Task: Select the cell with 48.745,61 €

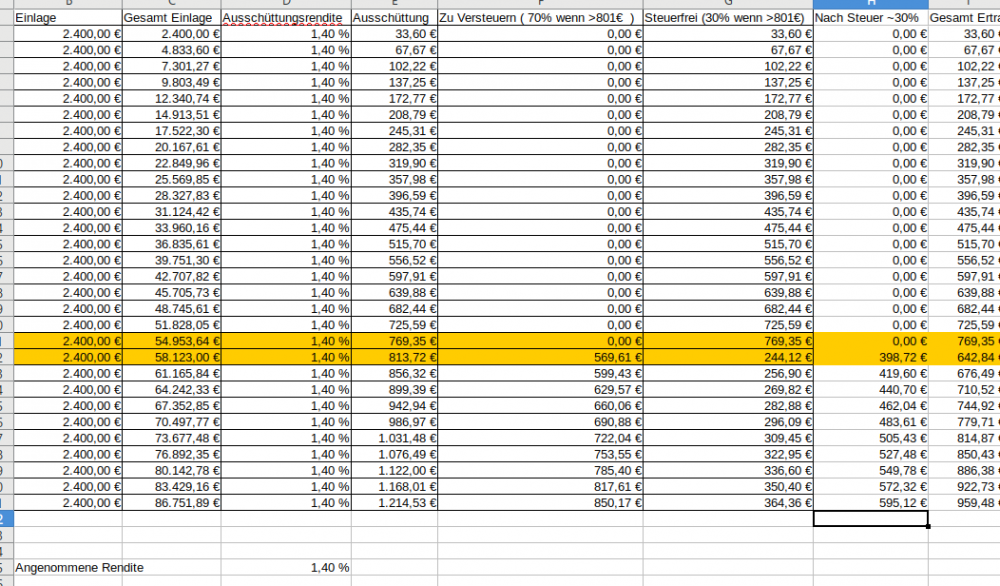Action: point(172,309)
